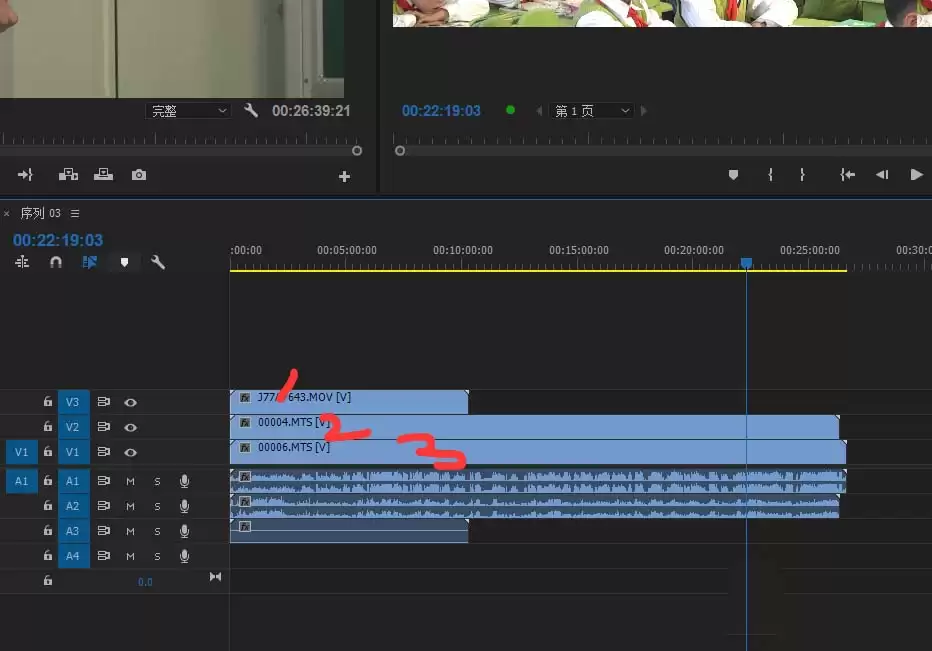
Task: Toggle the lock on track V2
Action: pyautogui.click(x=47, y=427)
